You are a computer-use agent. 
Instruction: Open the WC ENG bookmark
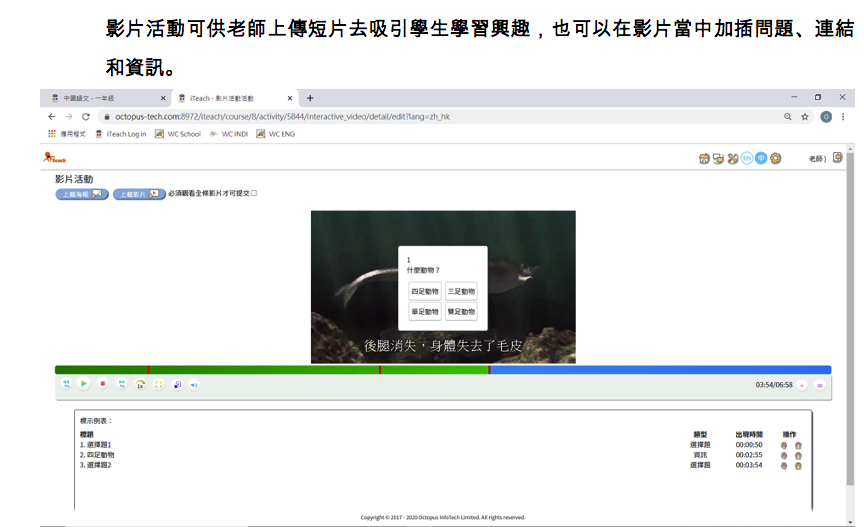point(276,134)
